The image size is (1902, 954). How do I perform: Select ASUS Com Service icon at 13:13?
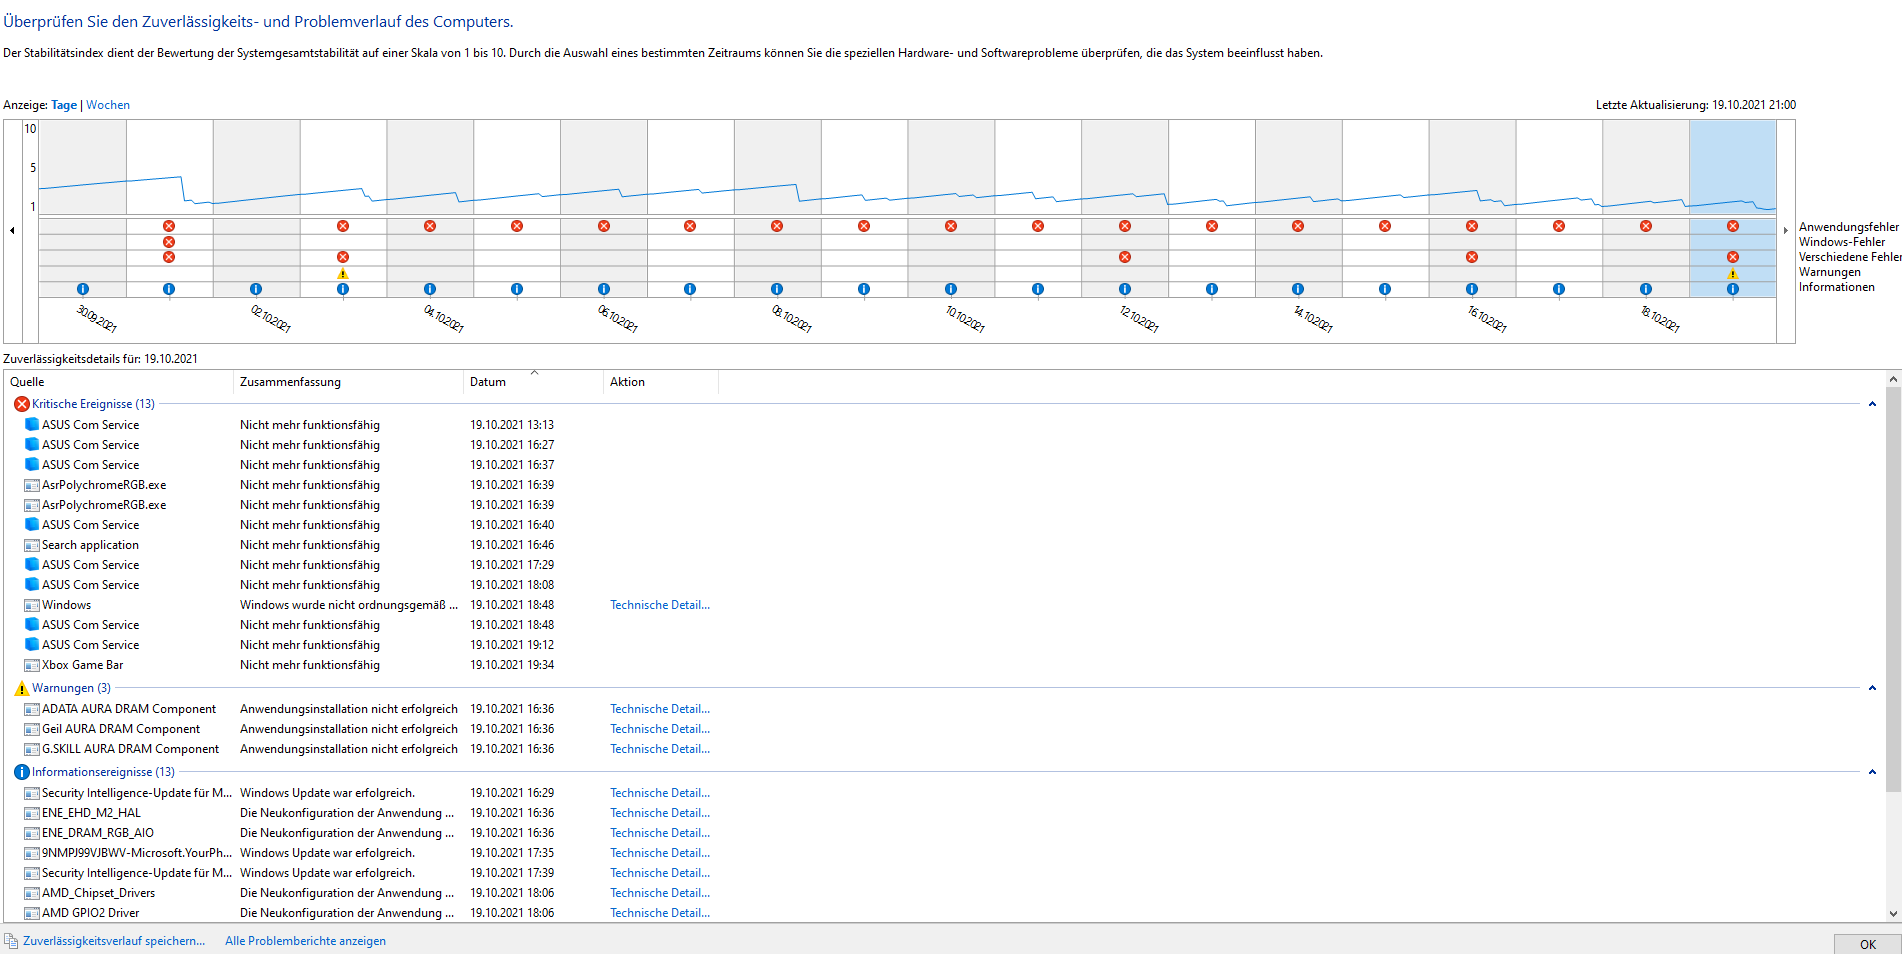(x=32, y=425)
